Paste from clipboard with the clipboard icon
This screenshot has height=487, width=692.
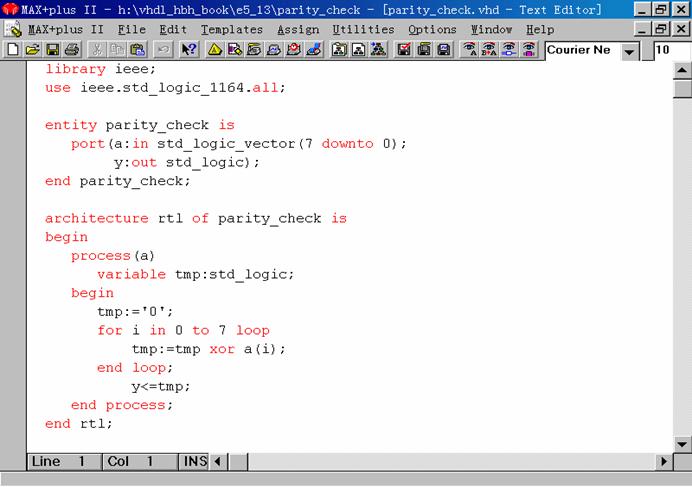click(137, 49)
